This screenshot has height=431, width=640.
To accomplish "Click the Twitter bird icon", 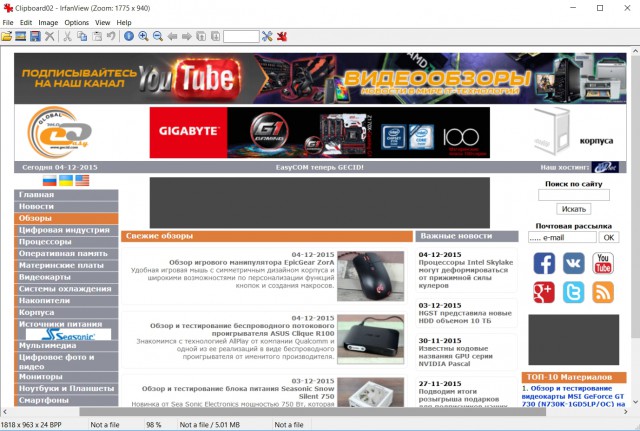I will 573,292.
